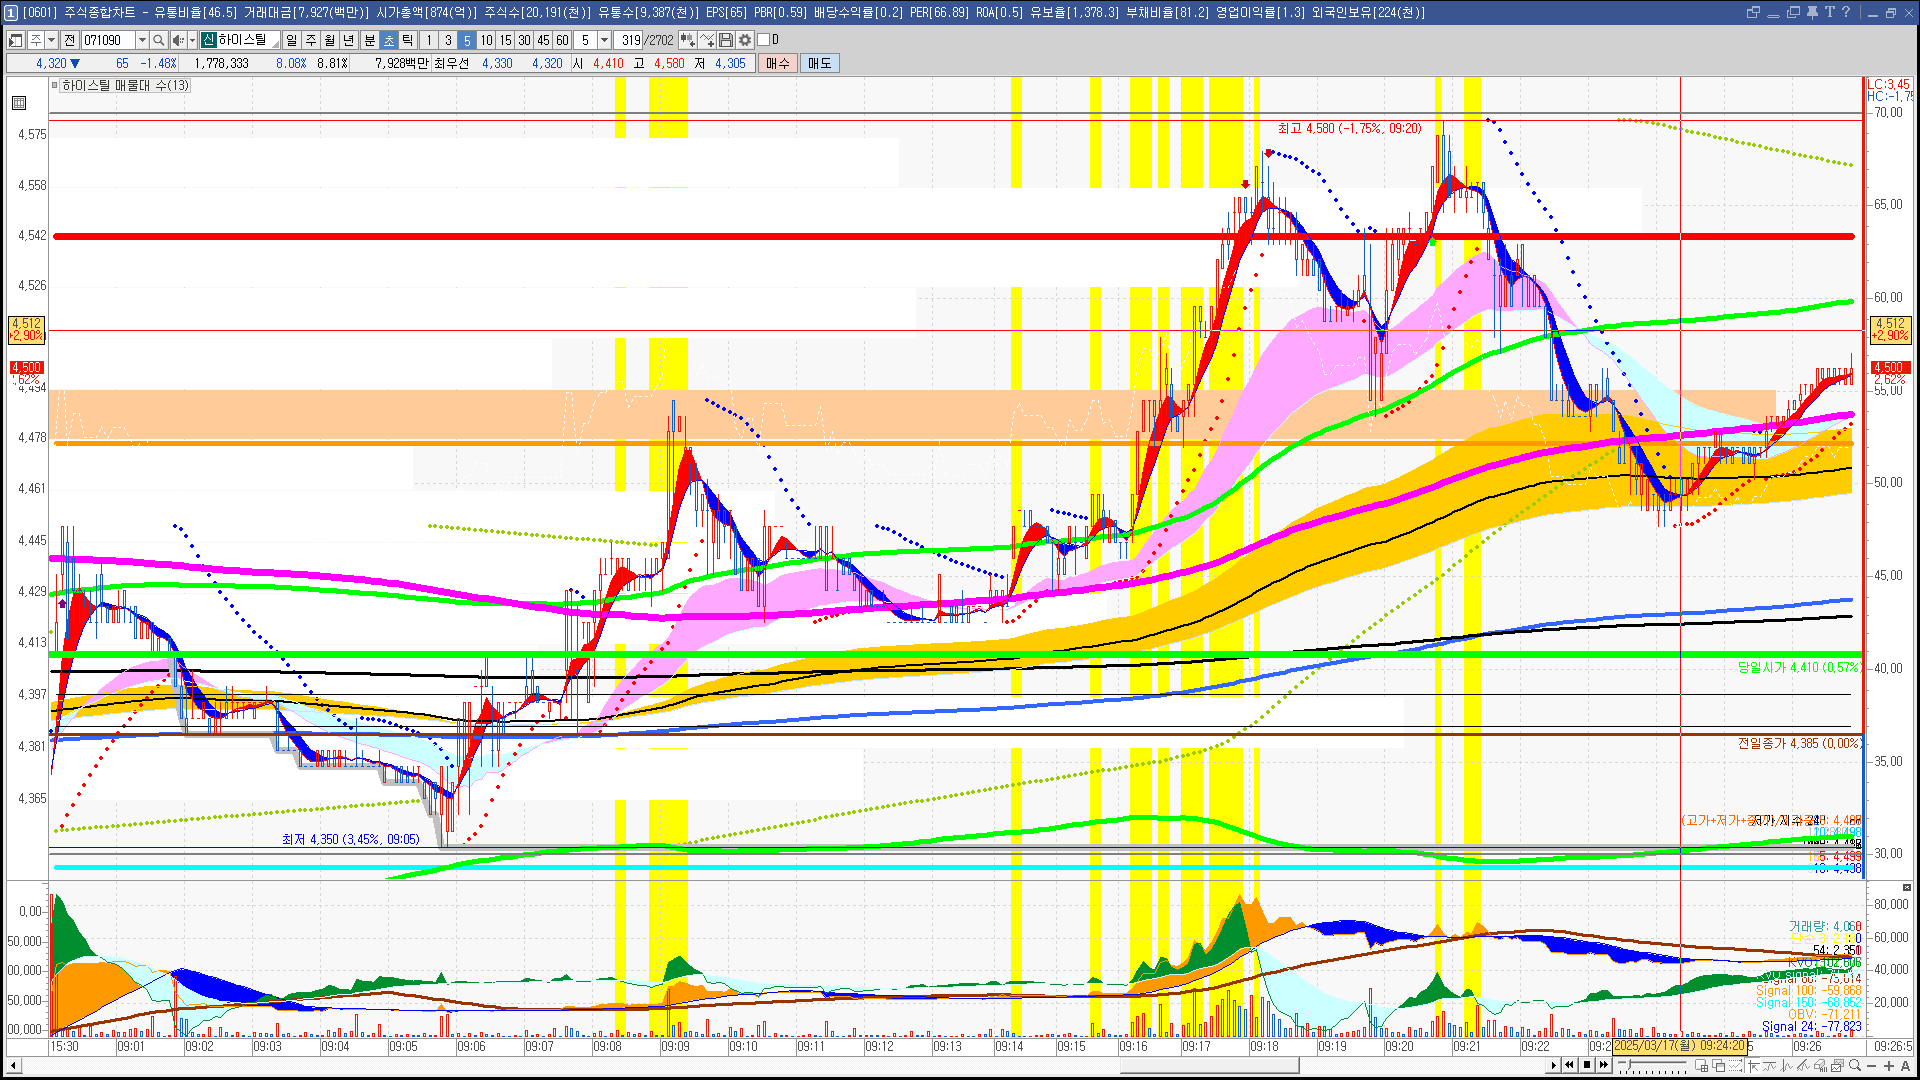Zoom in chart with plus icon
Screen dimensions: 1920x1080
pyautogui.click(x=1889, y=1065)
